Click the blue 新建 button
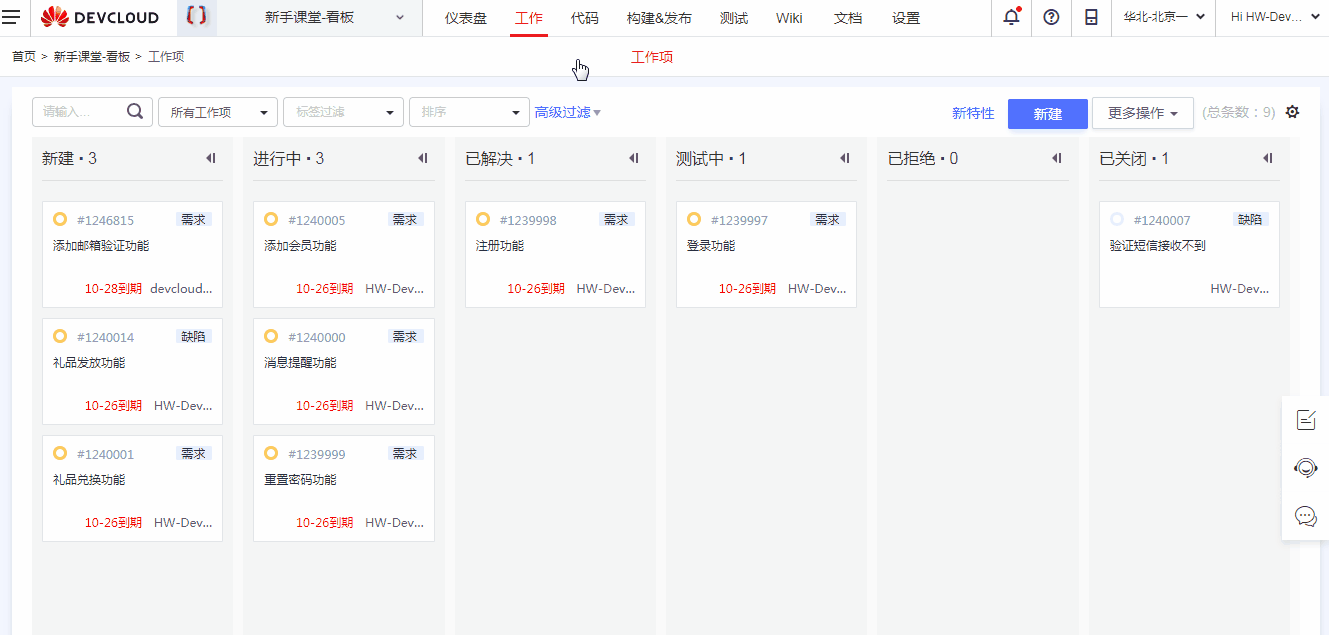 (x=1047, y=114)
